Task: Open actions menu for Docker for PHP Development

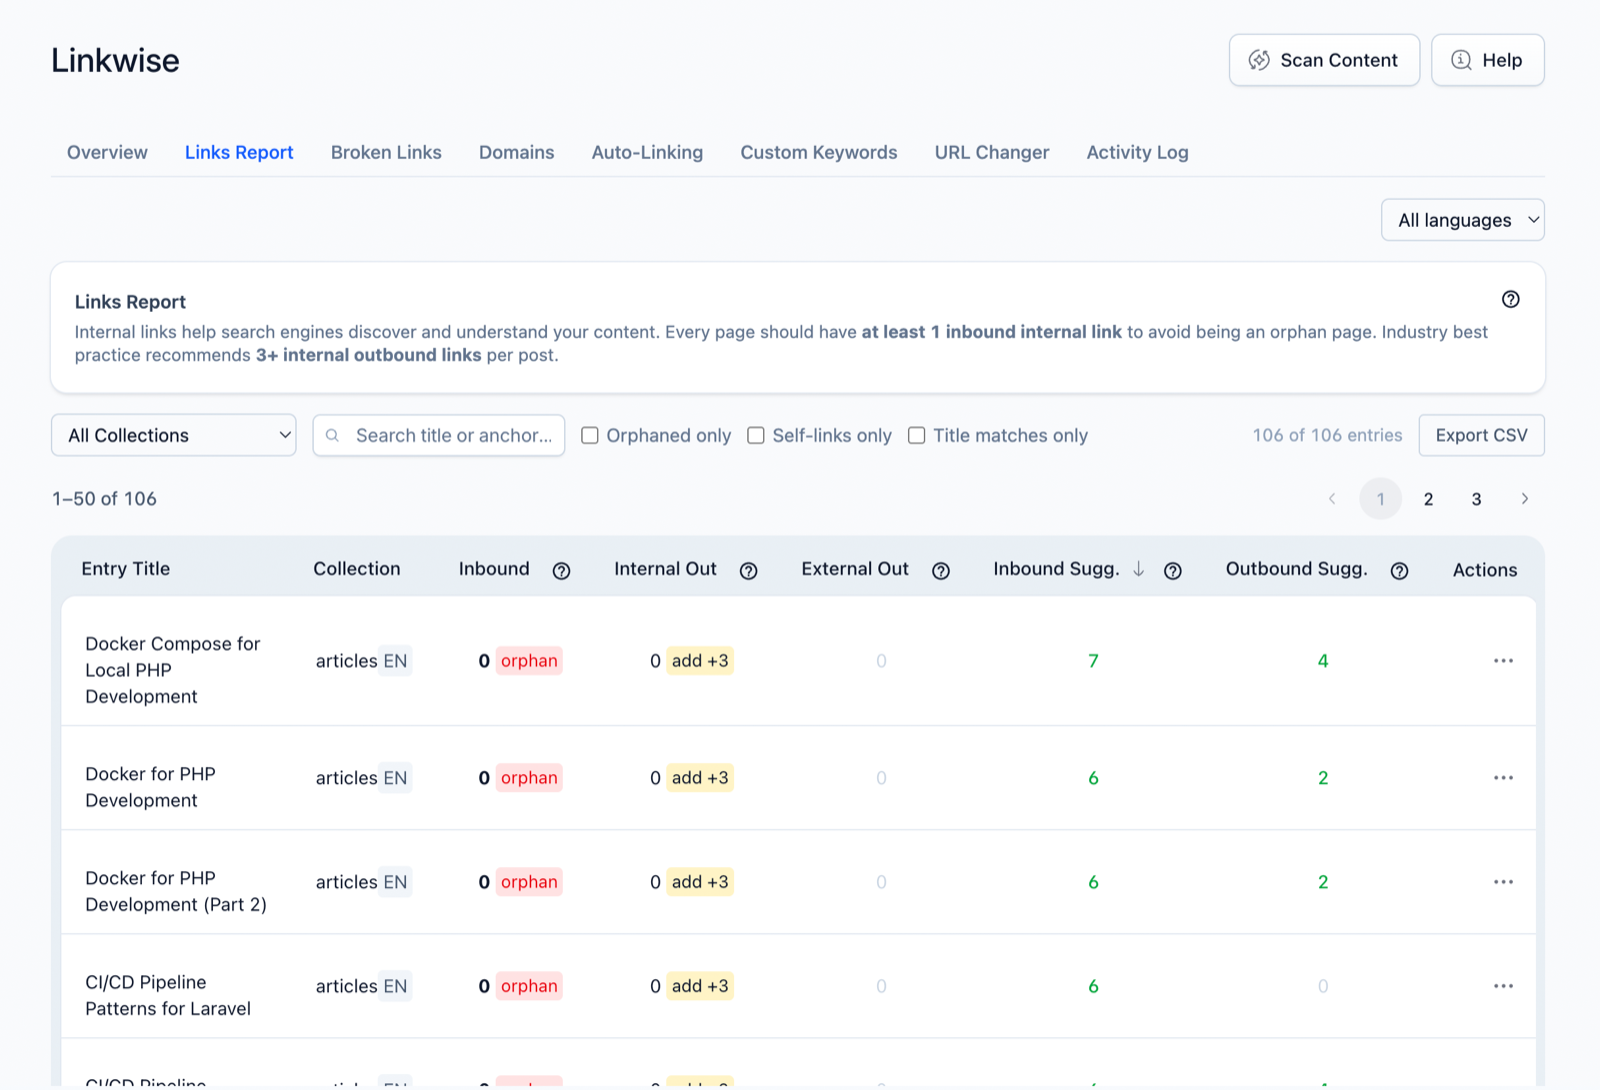Action: click(1503, 778)
